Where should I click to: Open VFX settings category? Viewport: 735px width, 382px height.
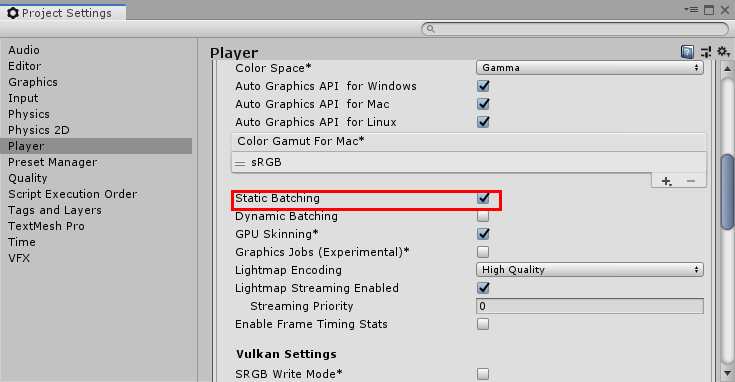pos(19,258)
